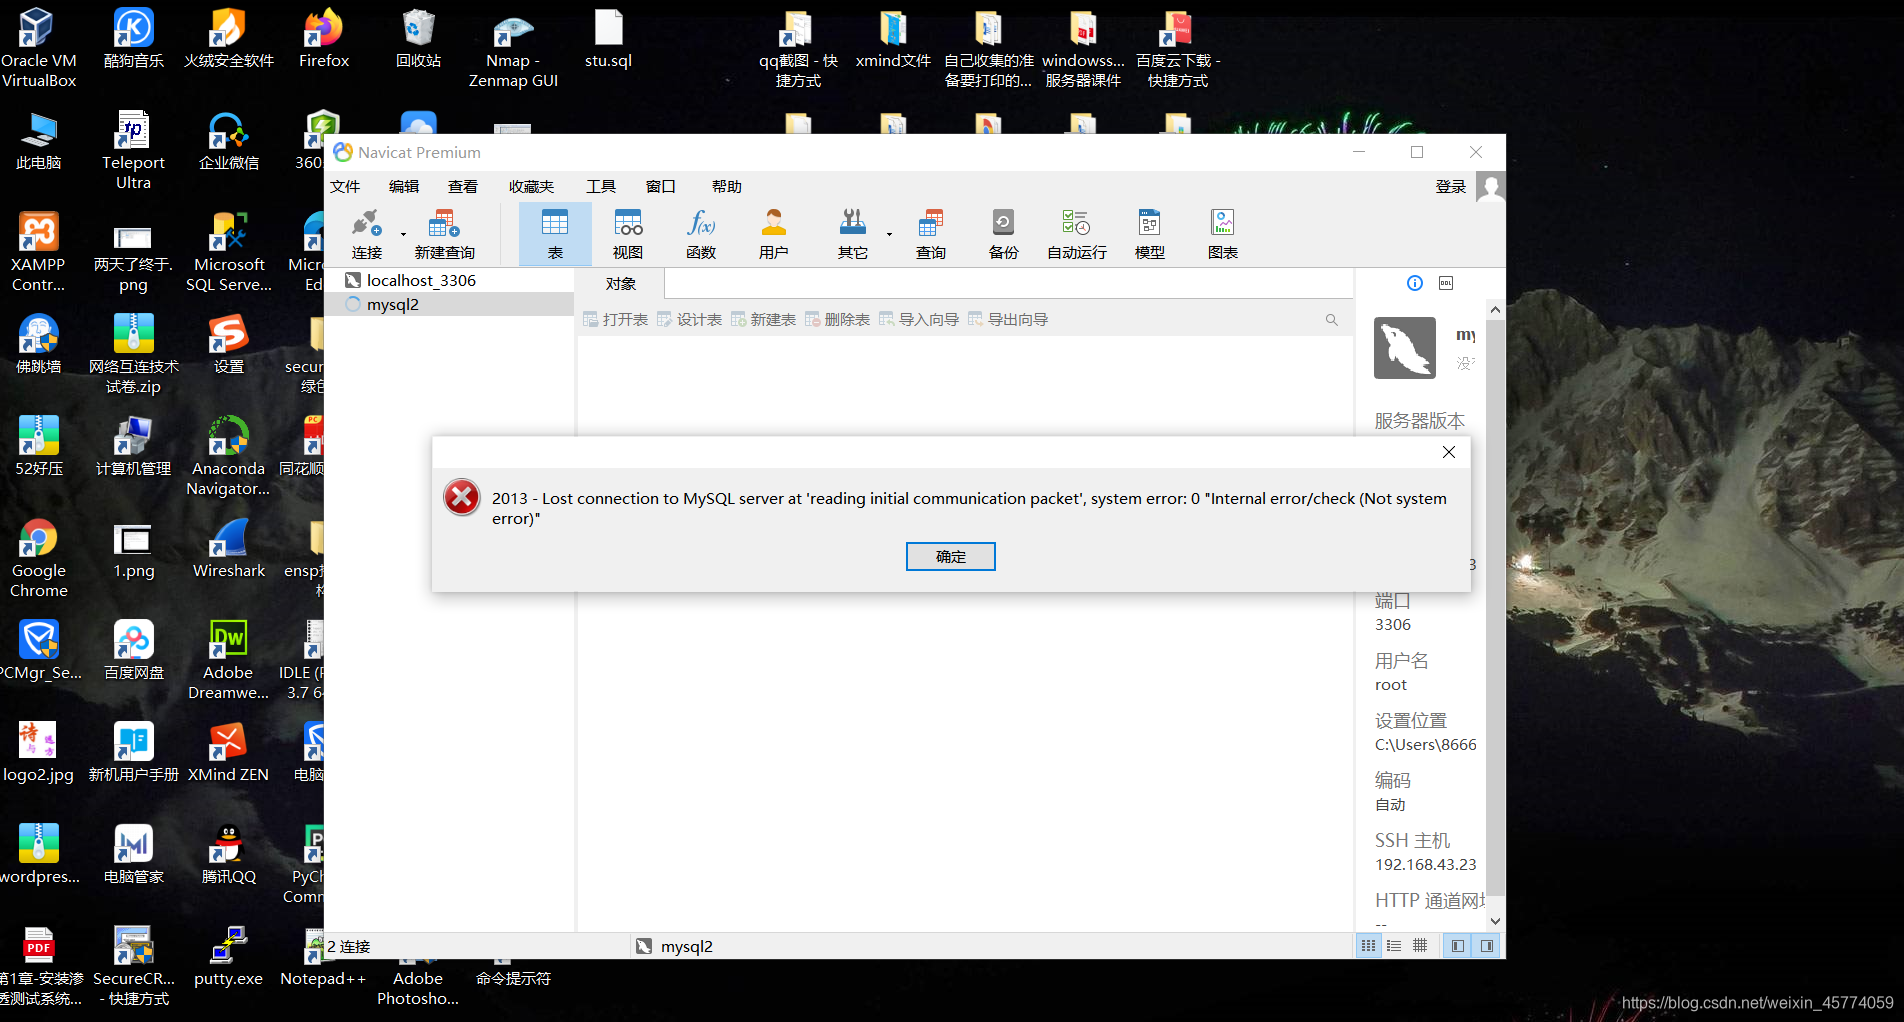The width and height of the screenshot is (1904, 1022).
Task: Toggle the left navigation pane
Action: coord(1458,946)
